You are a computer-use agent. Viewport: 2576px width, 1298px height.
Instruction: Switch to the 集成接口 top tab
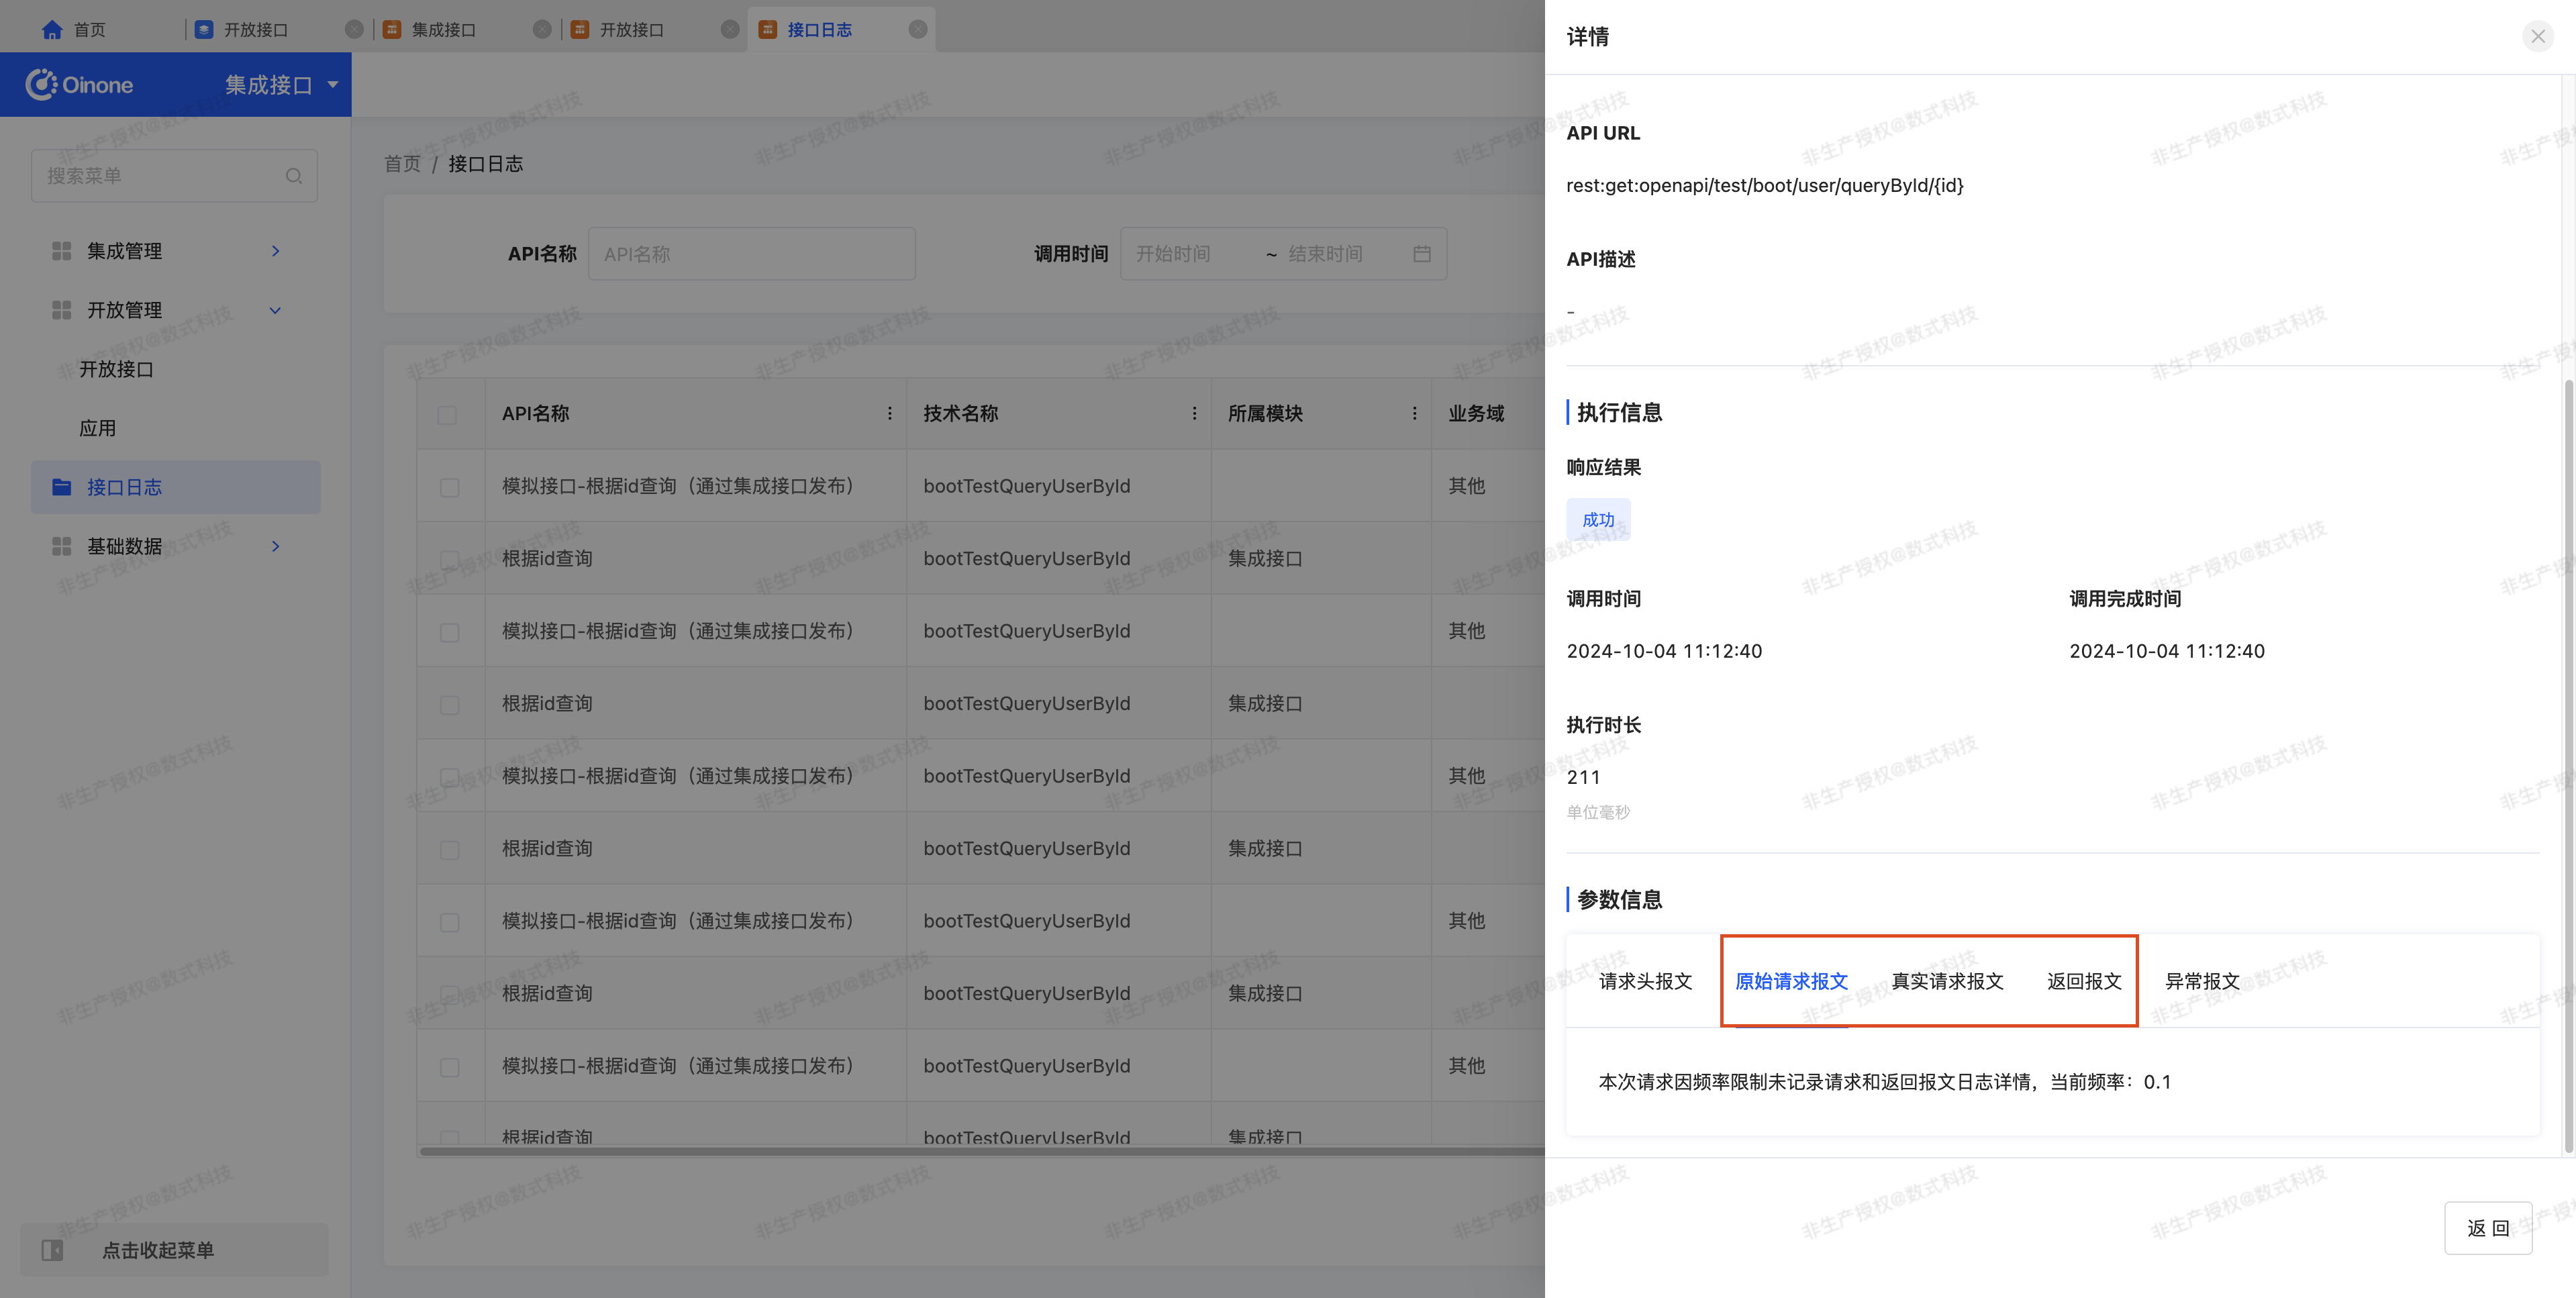click(x=443, y=30)
